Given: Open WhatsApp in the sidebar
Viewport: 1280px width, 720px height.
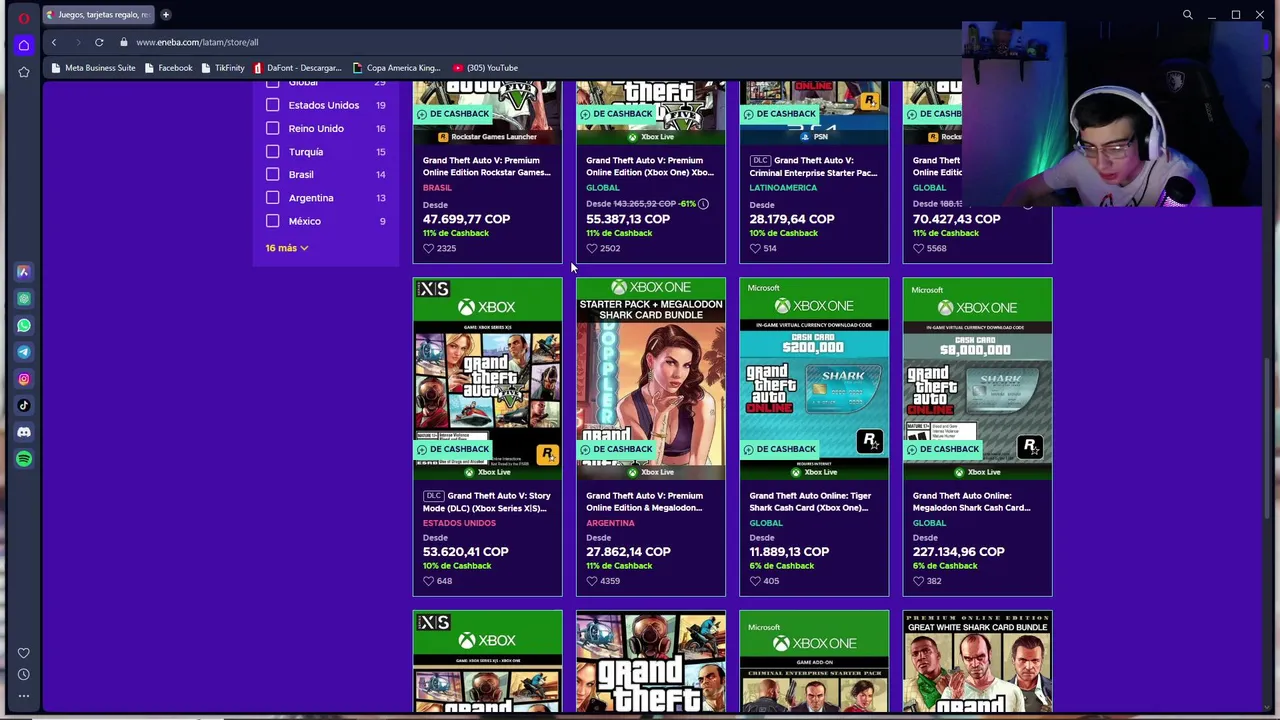Looking at the screenshot, I should (24, 325).
